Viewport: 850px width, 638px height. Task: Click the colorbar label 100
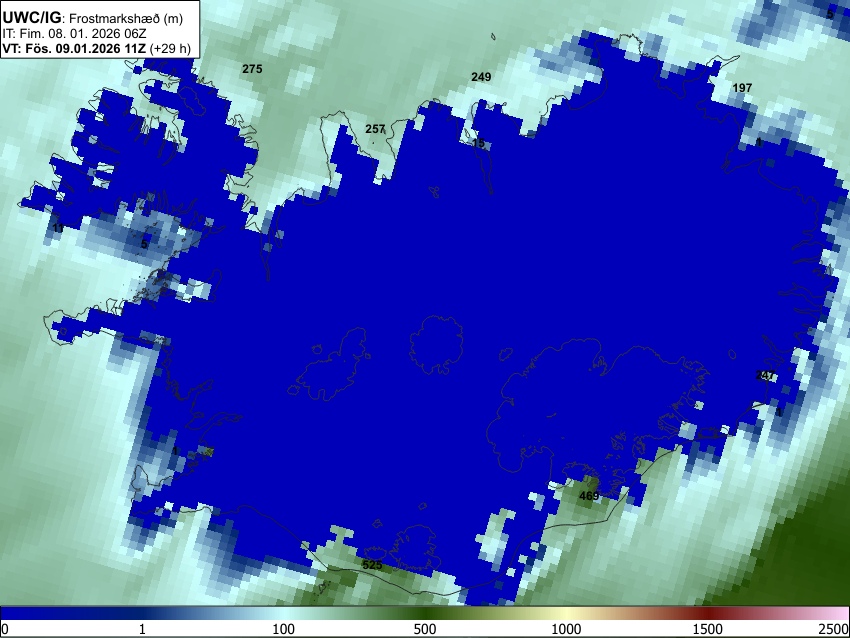(284, 629)
